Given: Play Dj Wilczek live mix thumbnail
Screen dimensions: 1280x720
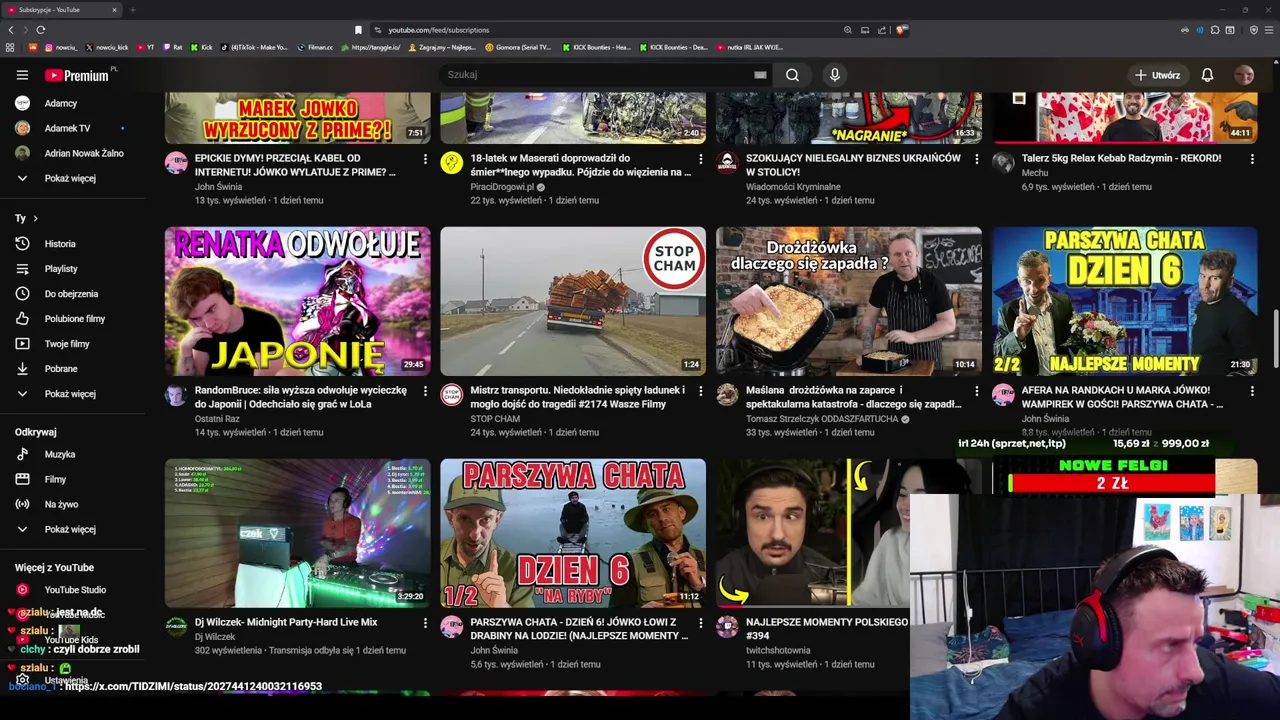Looking at the screenshot, I should point(298,533).
